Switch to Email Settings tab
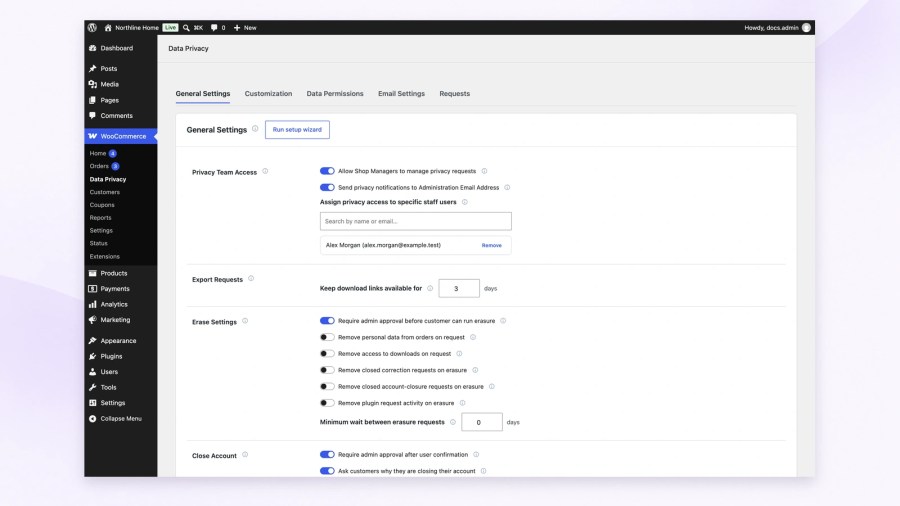This screenshot has height=506, width=900. point(401,94)
